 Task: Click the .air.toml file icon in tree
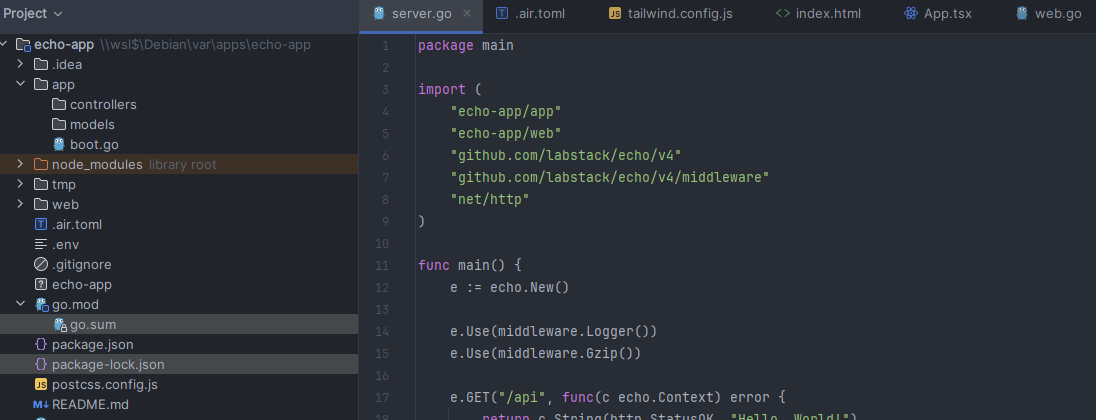pyautogui.click(x=41, y=225)
